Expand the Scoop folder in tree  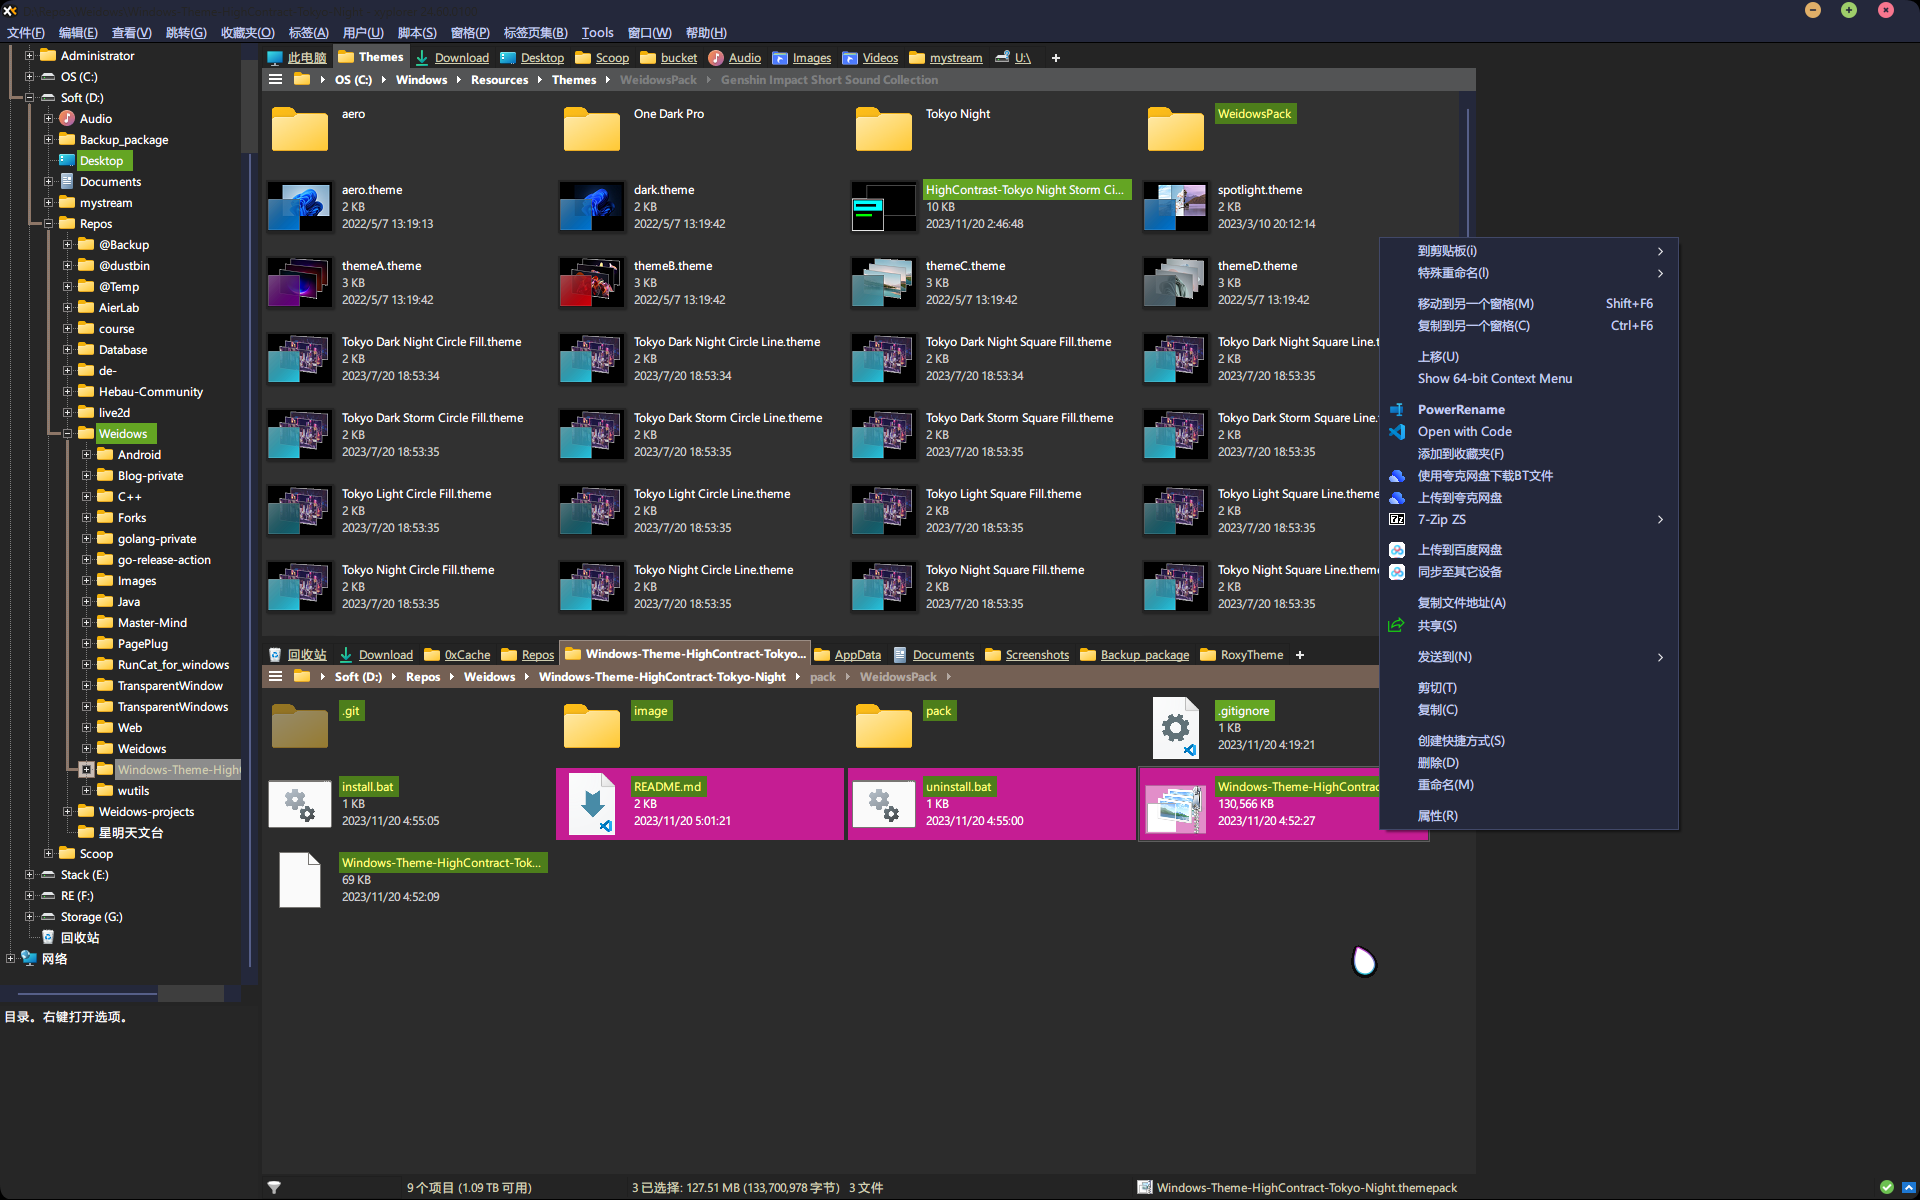pyautogui.click(x=48, y=854)
